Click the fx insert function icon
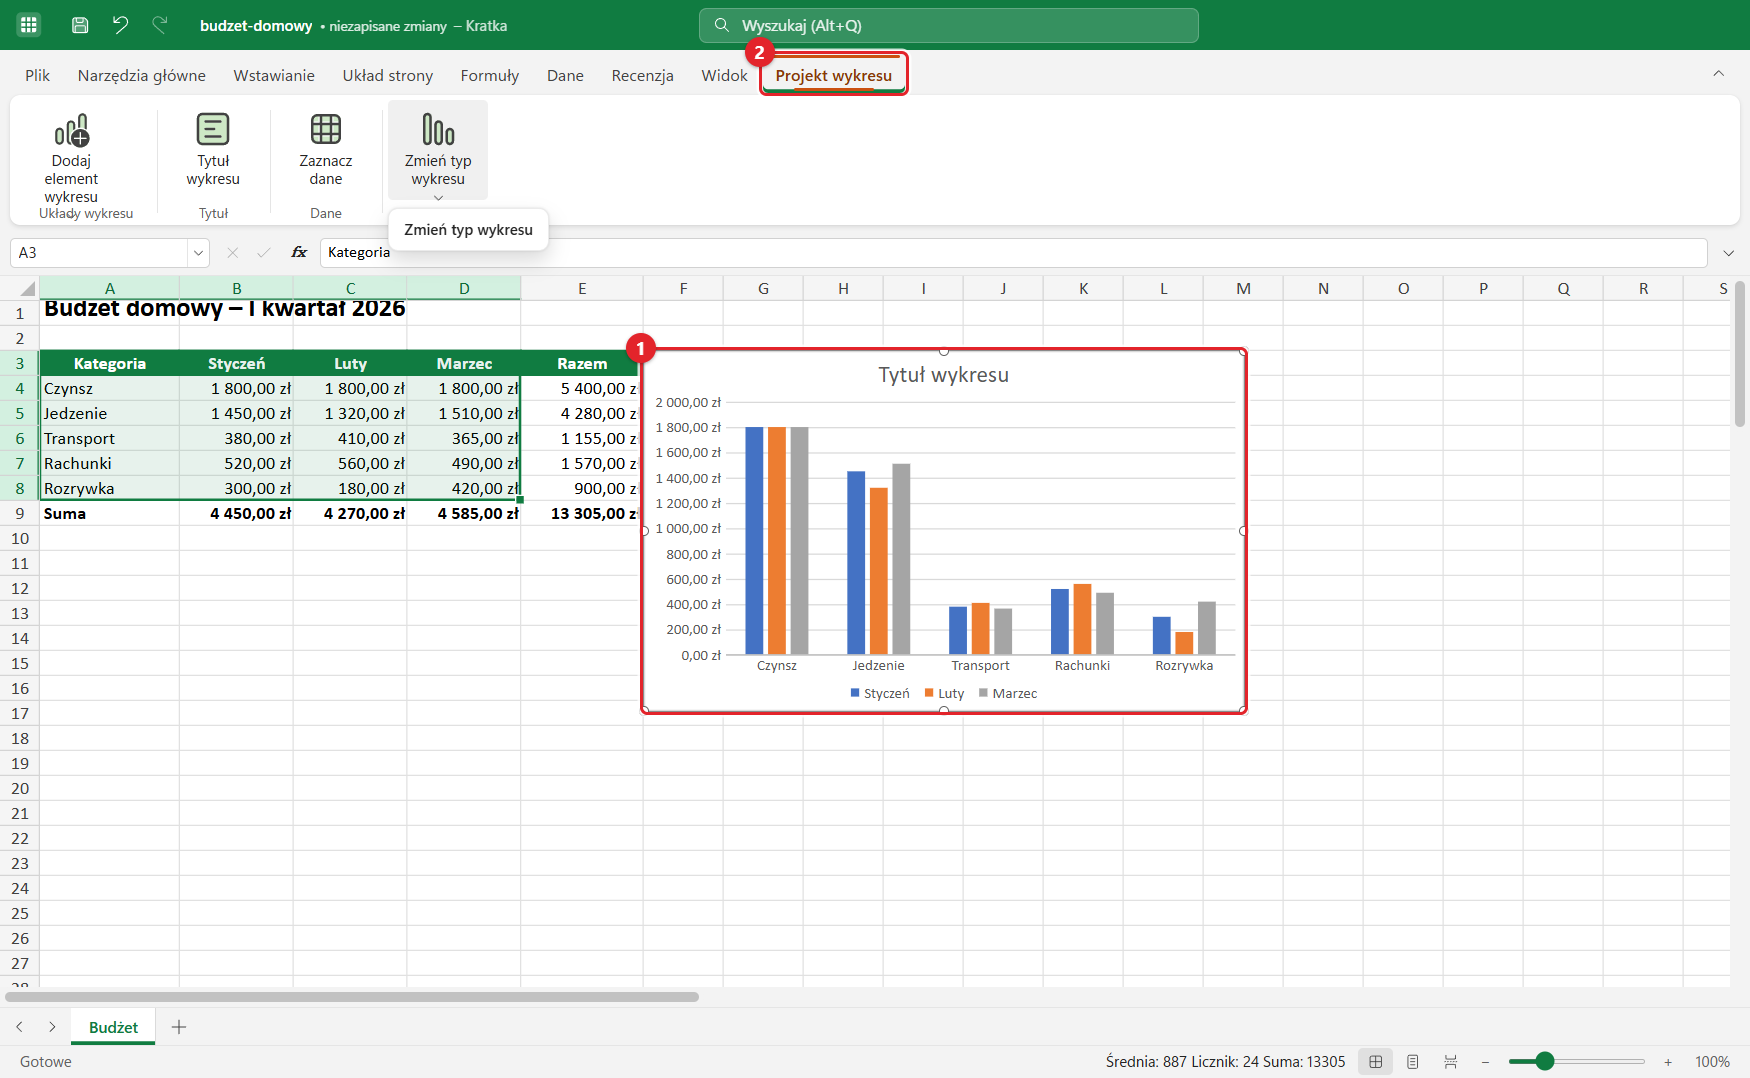Viewport: 1750px width, 1078px height. click(299, 253)
